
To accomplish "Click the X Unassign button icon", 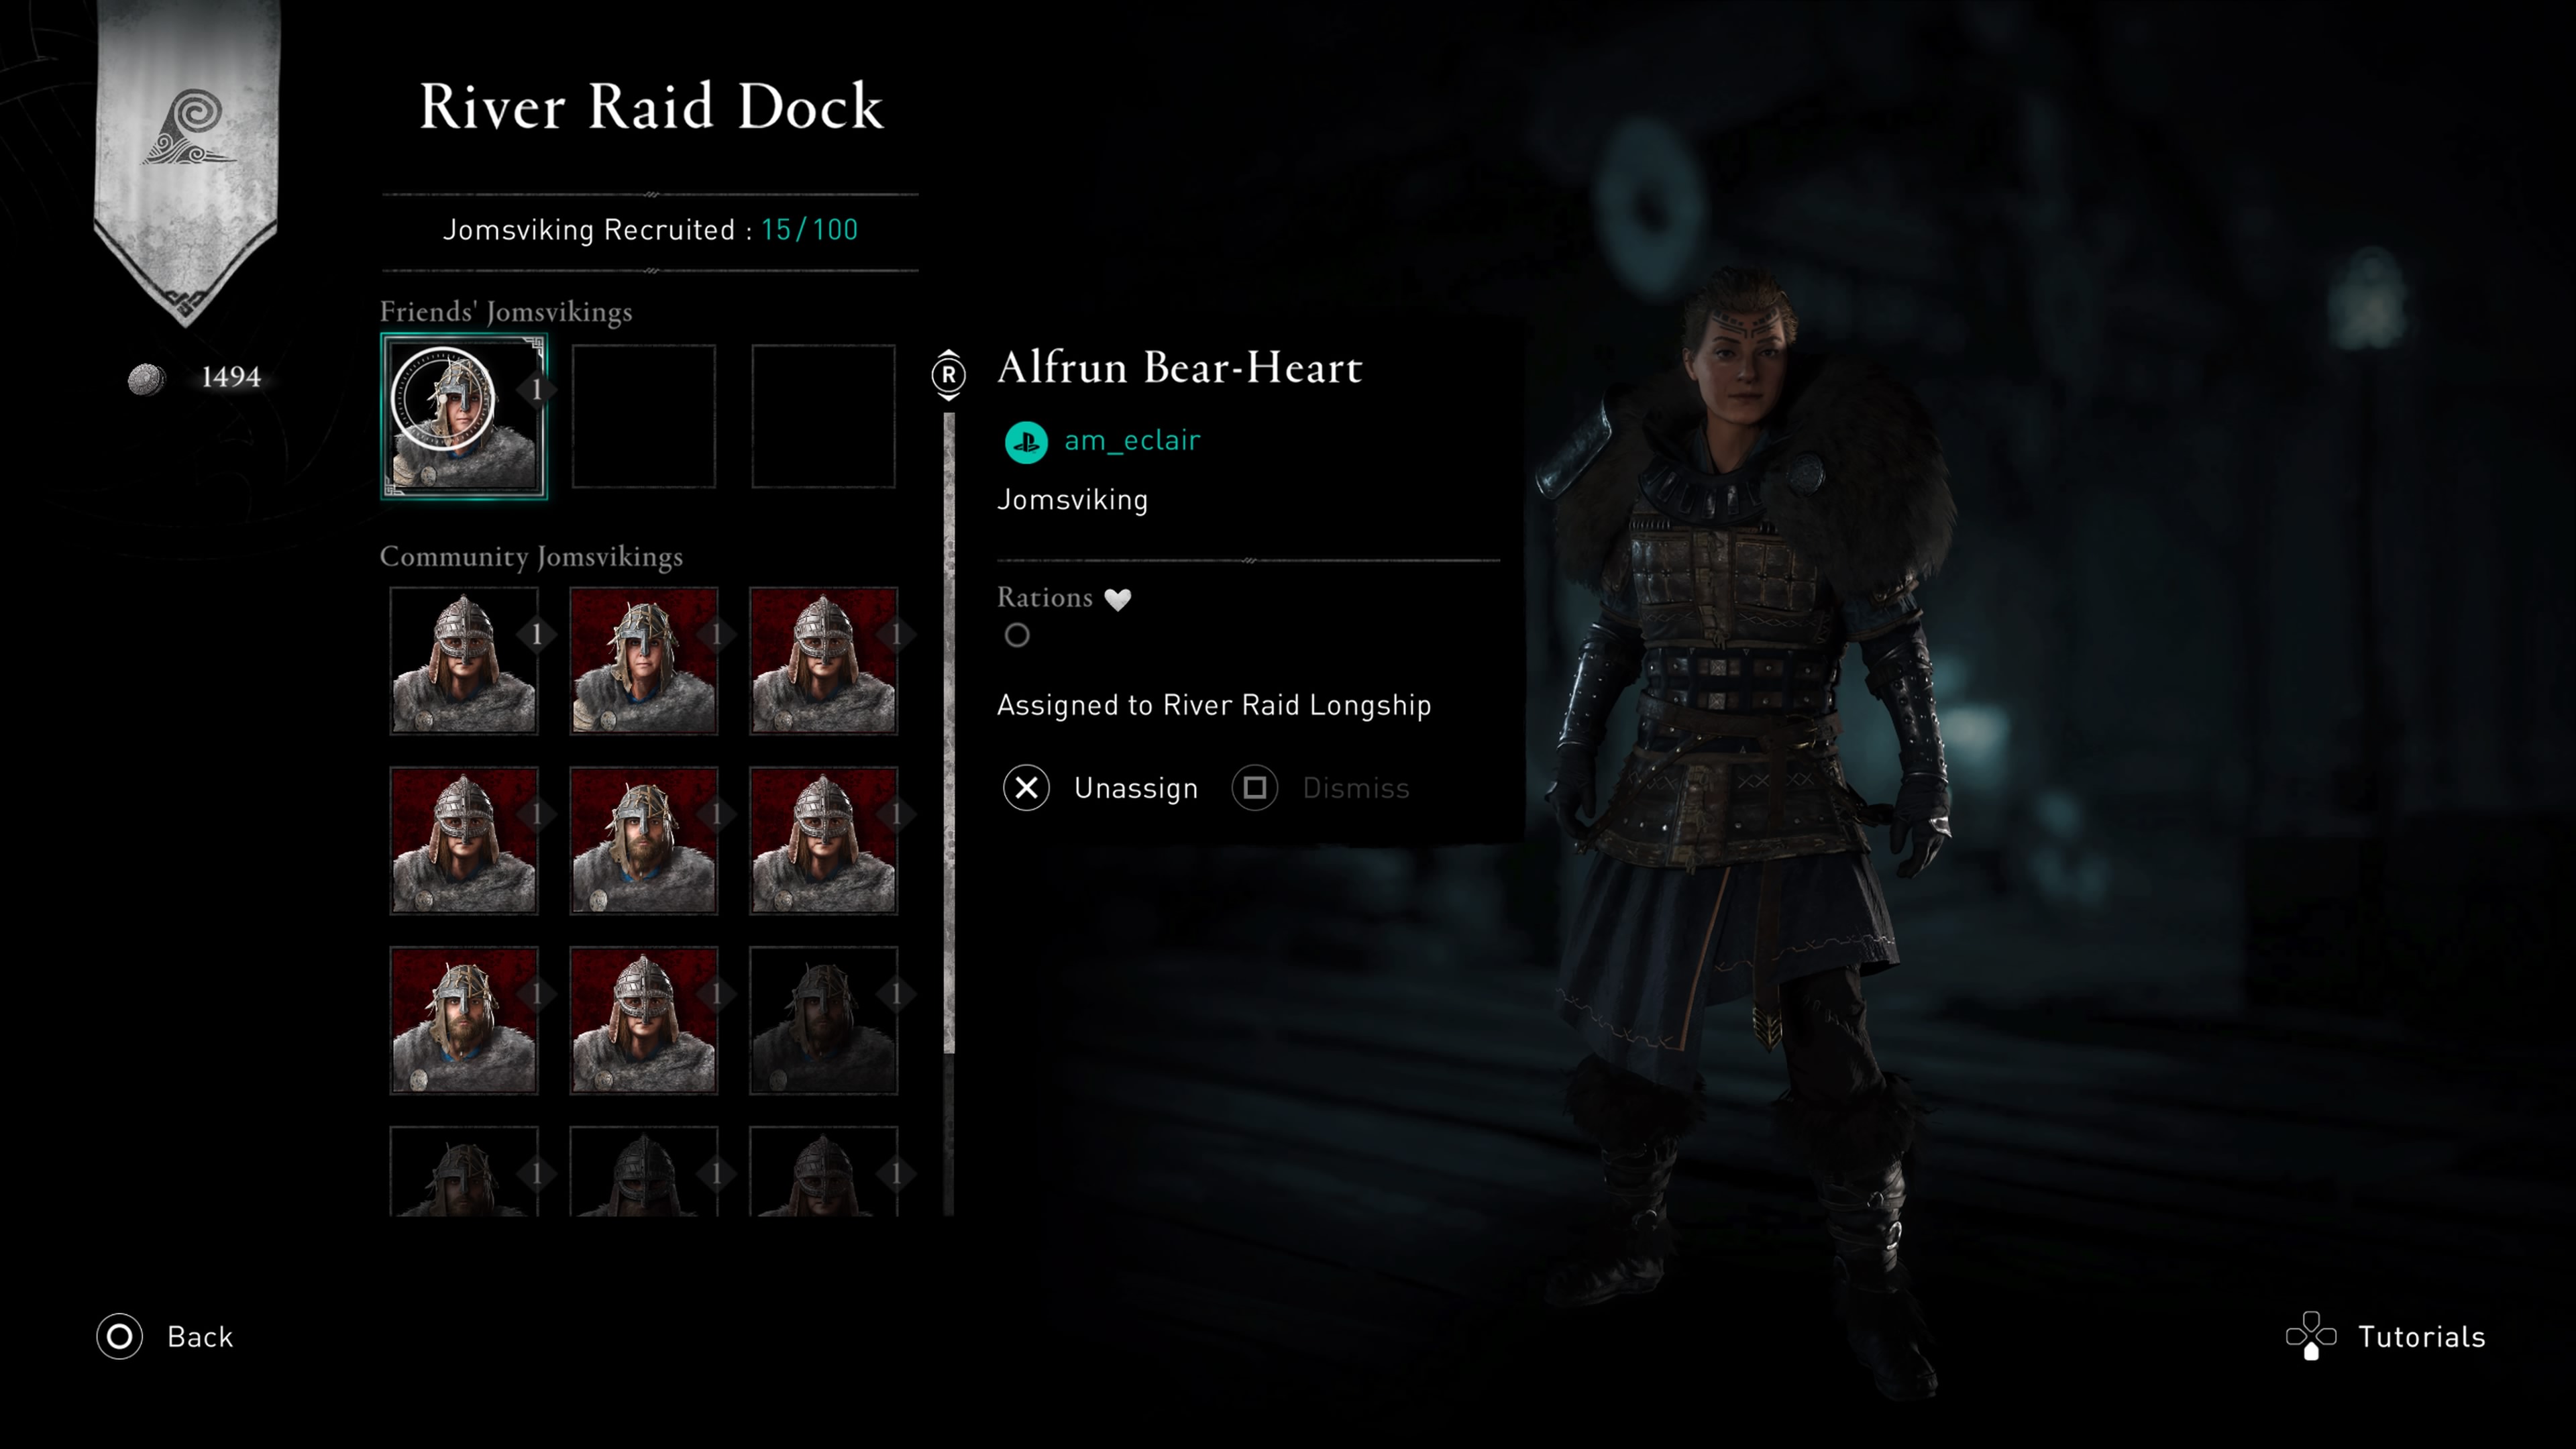I will point(1026,788).
